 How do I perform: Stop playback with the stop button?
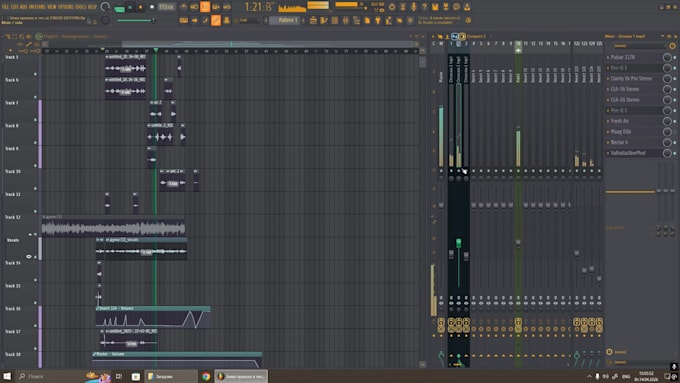pos(141,7)
